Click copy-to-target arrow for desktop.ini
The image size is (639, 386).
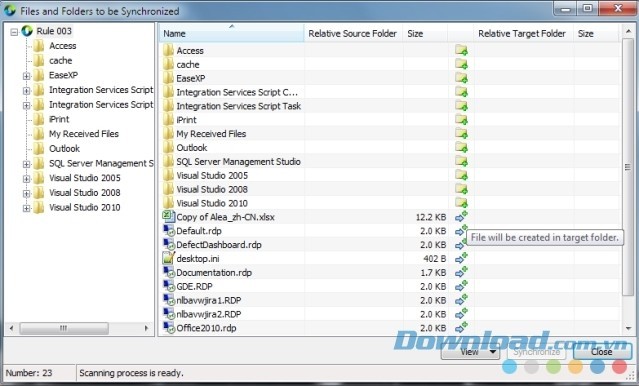[x=461, y=258]
